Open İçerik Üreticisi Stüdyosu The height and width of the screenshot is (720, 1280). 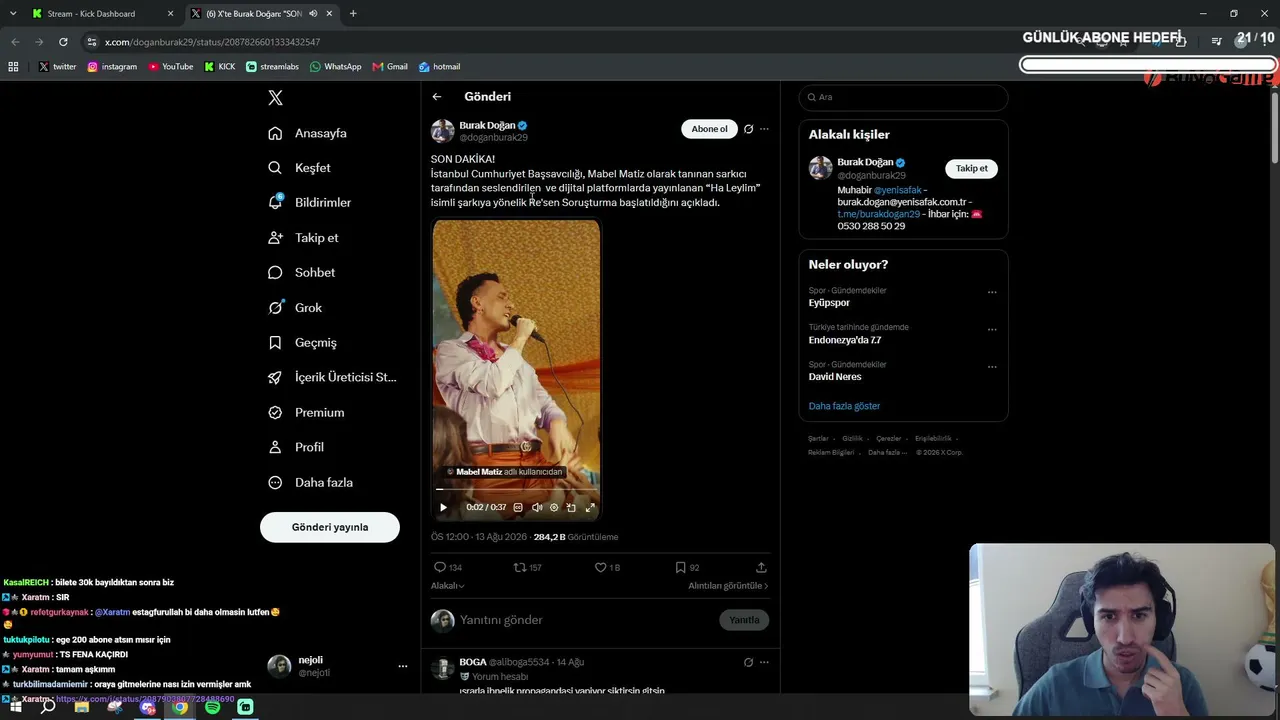[332, 378]
